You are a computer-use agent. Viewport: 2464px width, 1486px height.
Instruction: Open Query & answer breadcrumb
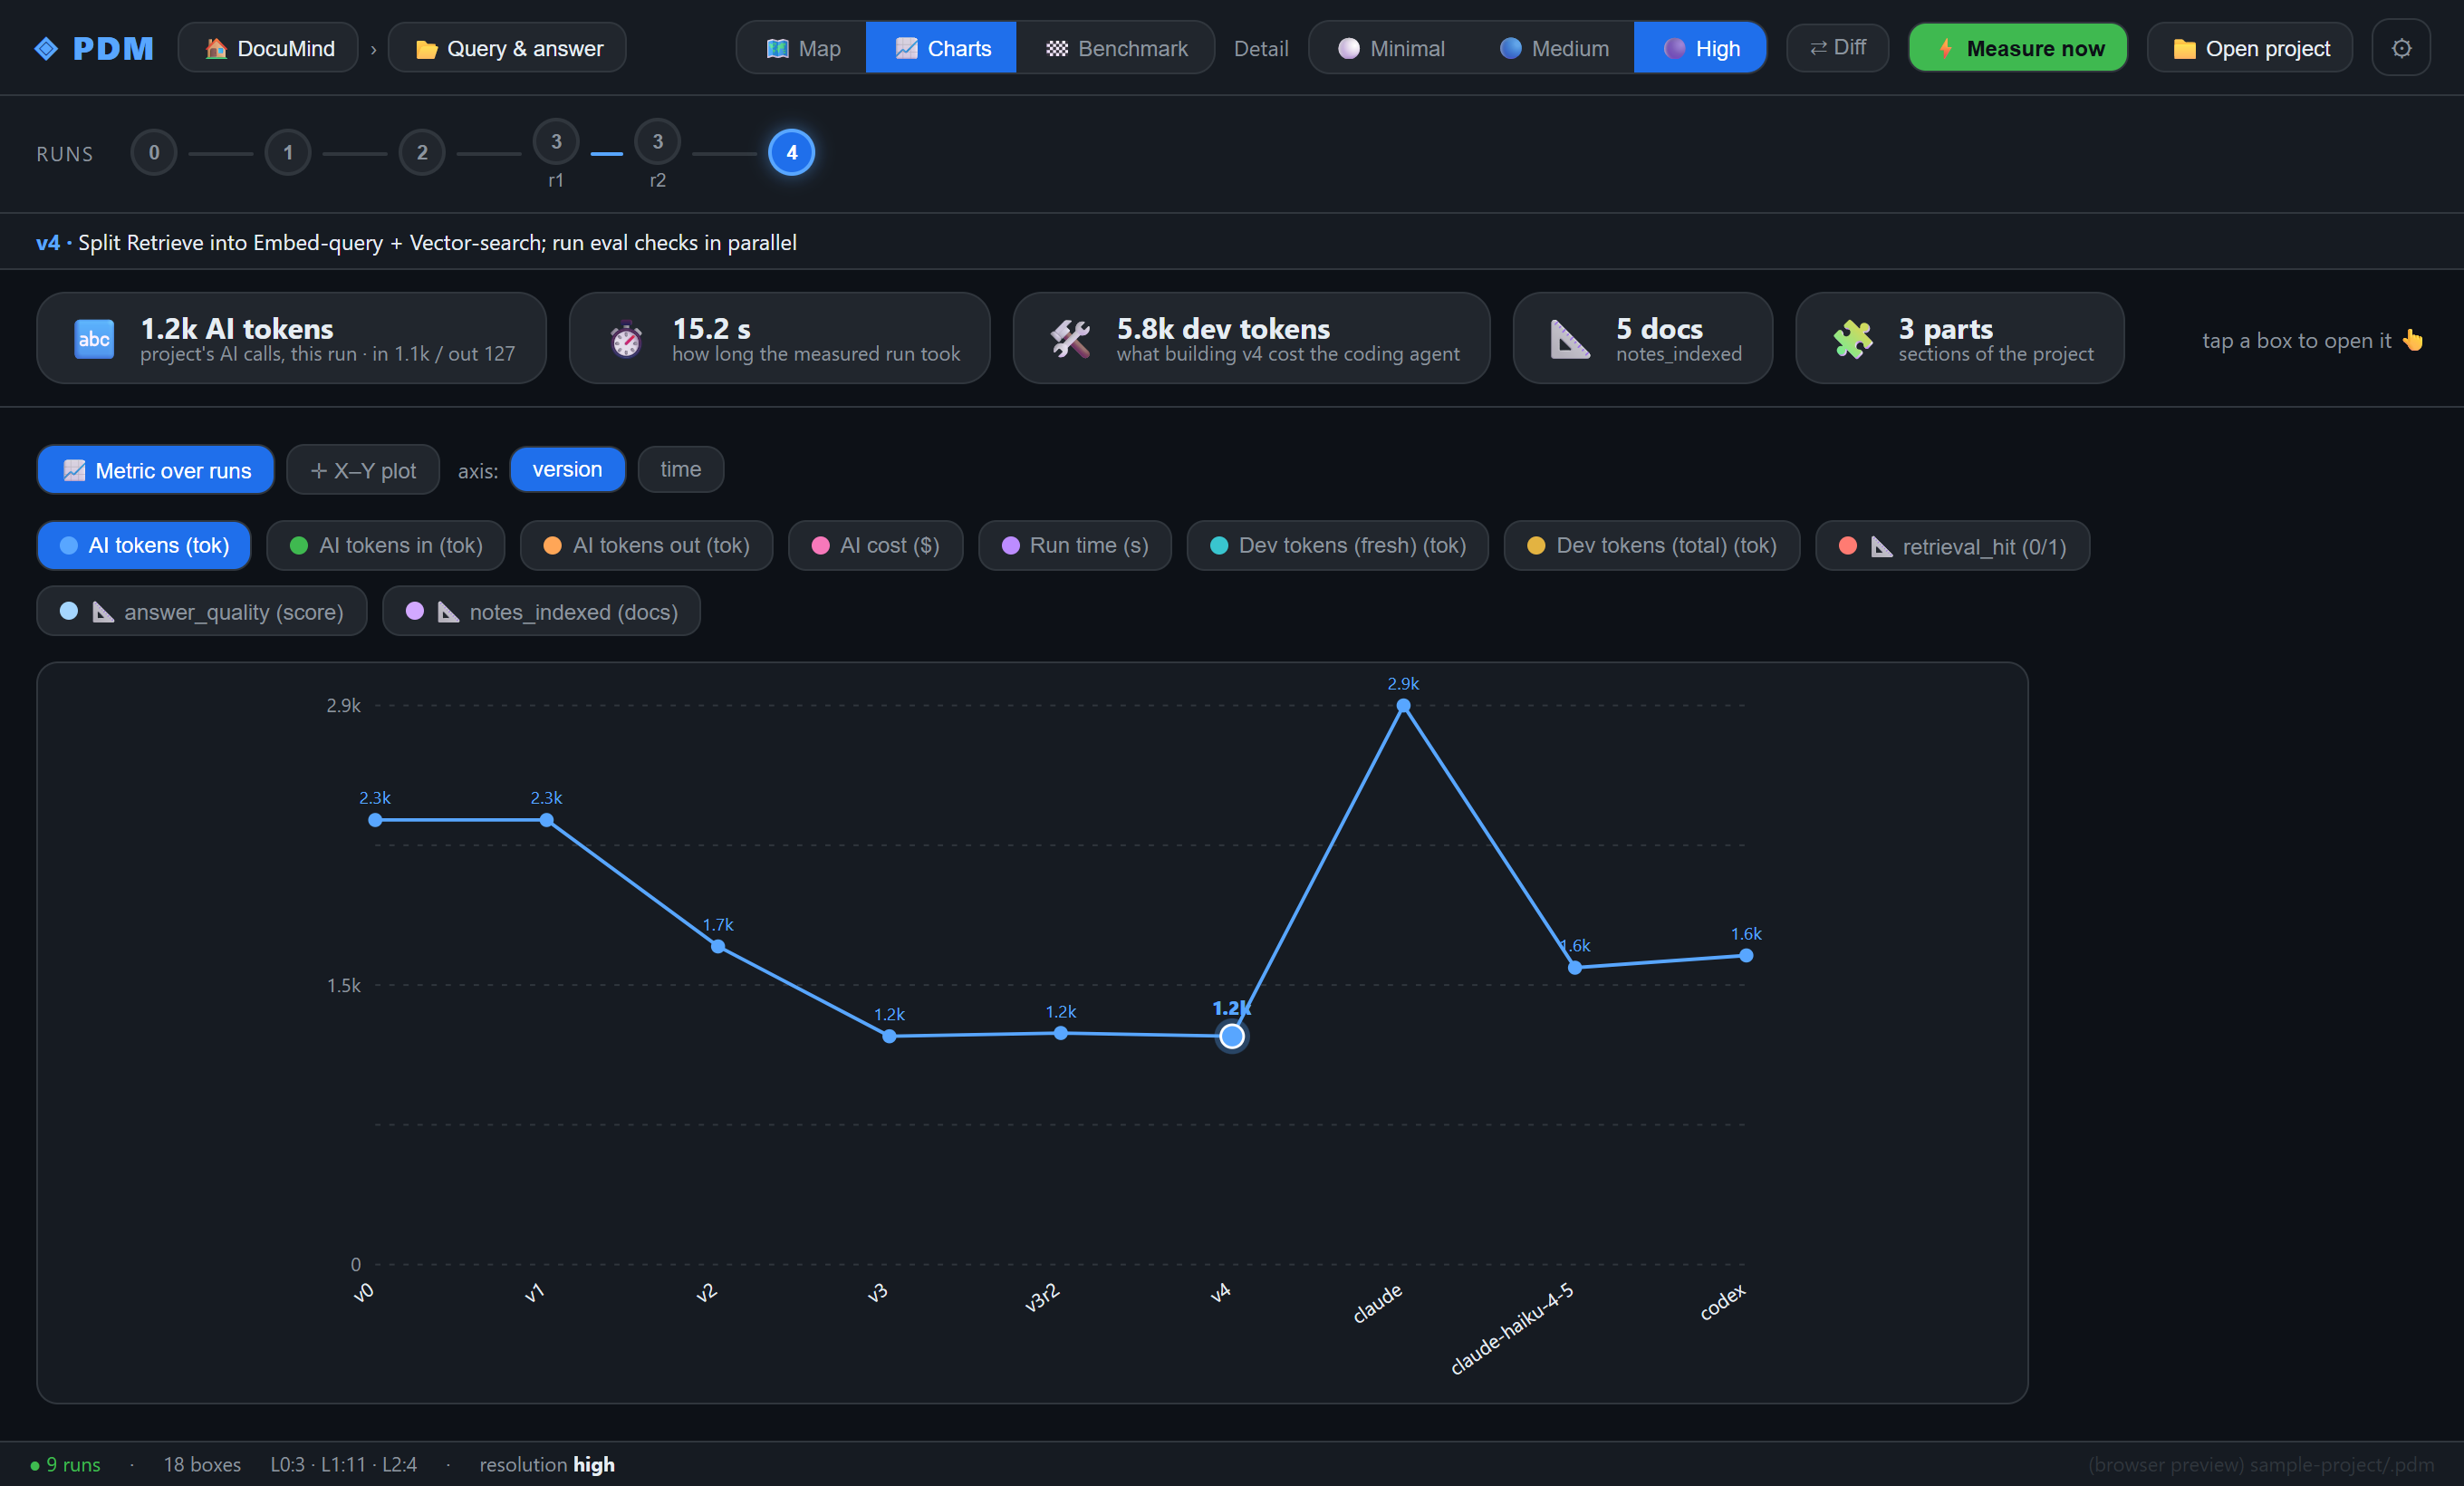507,48
